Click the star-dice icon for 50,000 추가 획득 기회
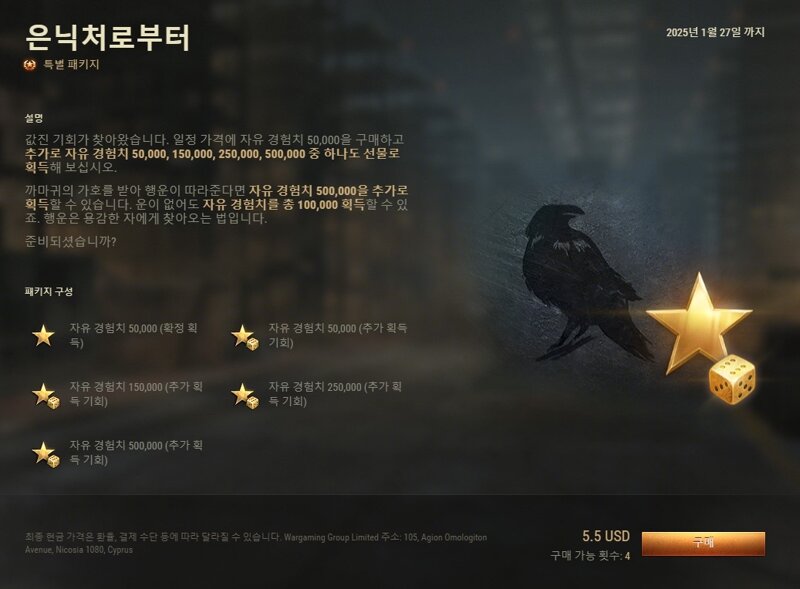This screenshot has height=589, width=800. tap(245, 337)
